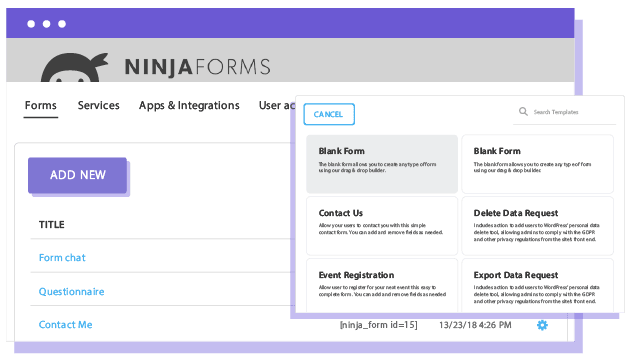
Task: Open settings gear for Contact Me form
Action: pyautogui.click(x=542, y=325)
